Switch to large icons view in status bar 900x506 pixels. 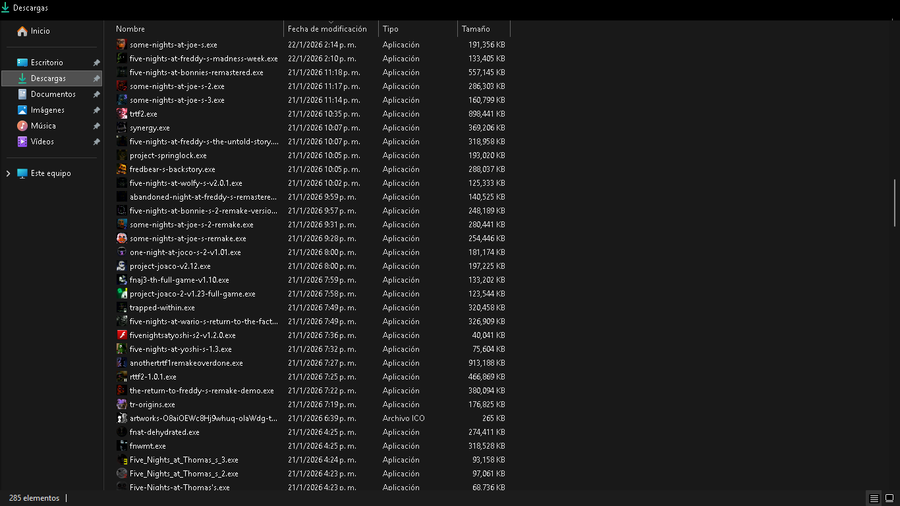[x=889, y=499]
